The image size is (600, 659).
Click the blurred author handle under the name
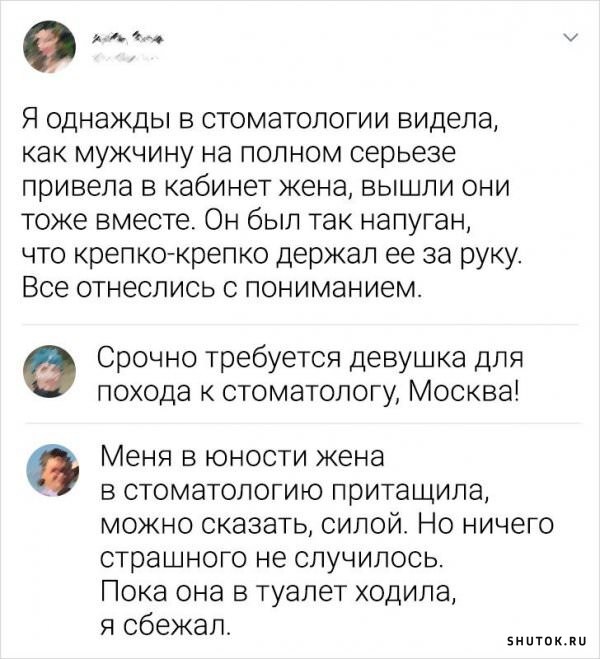click(123, 58)
